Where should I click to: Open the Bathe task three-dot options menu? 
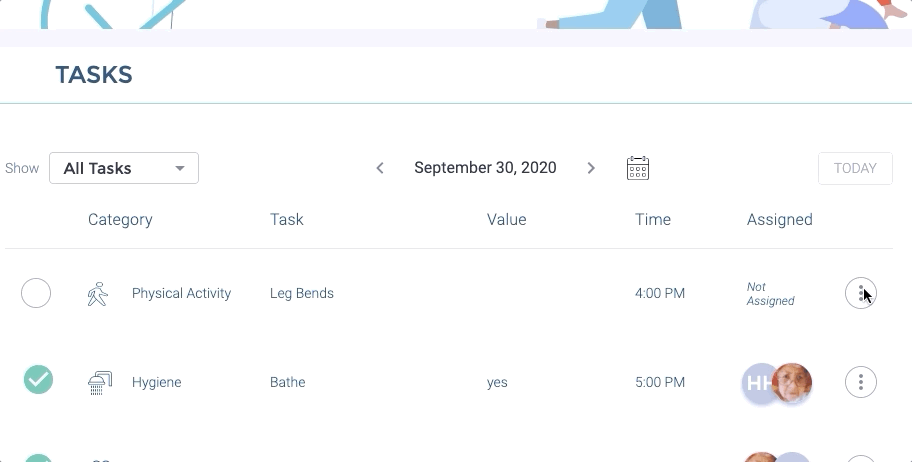click(x=860, y=381)
